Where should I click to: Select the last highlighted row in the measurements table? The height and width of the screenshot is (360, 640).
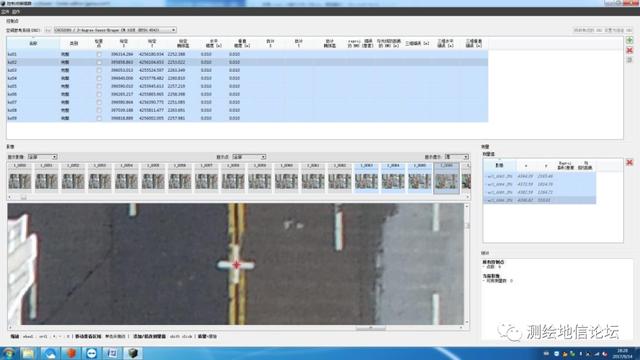point(539,200)
